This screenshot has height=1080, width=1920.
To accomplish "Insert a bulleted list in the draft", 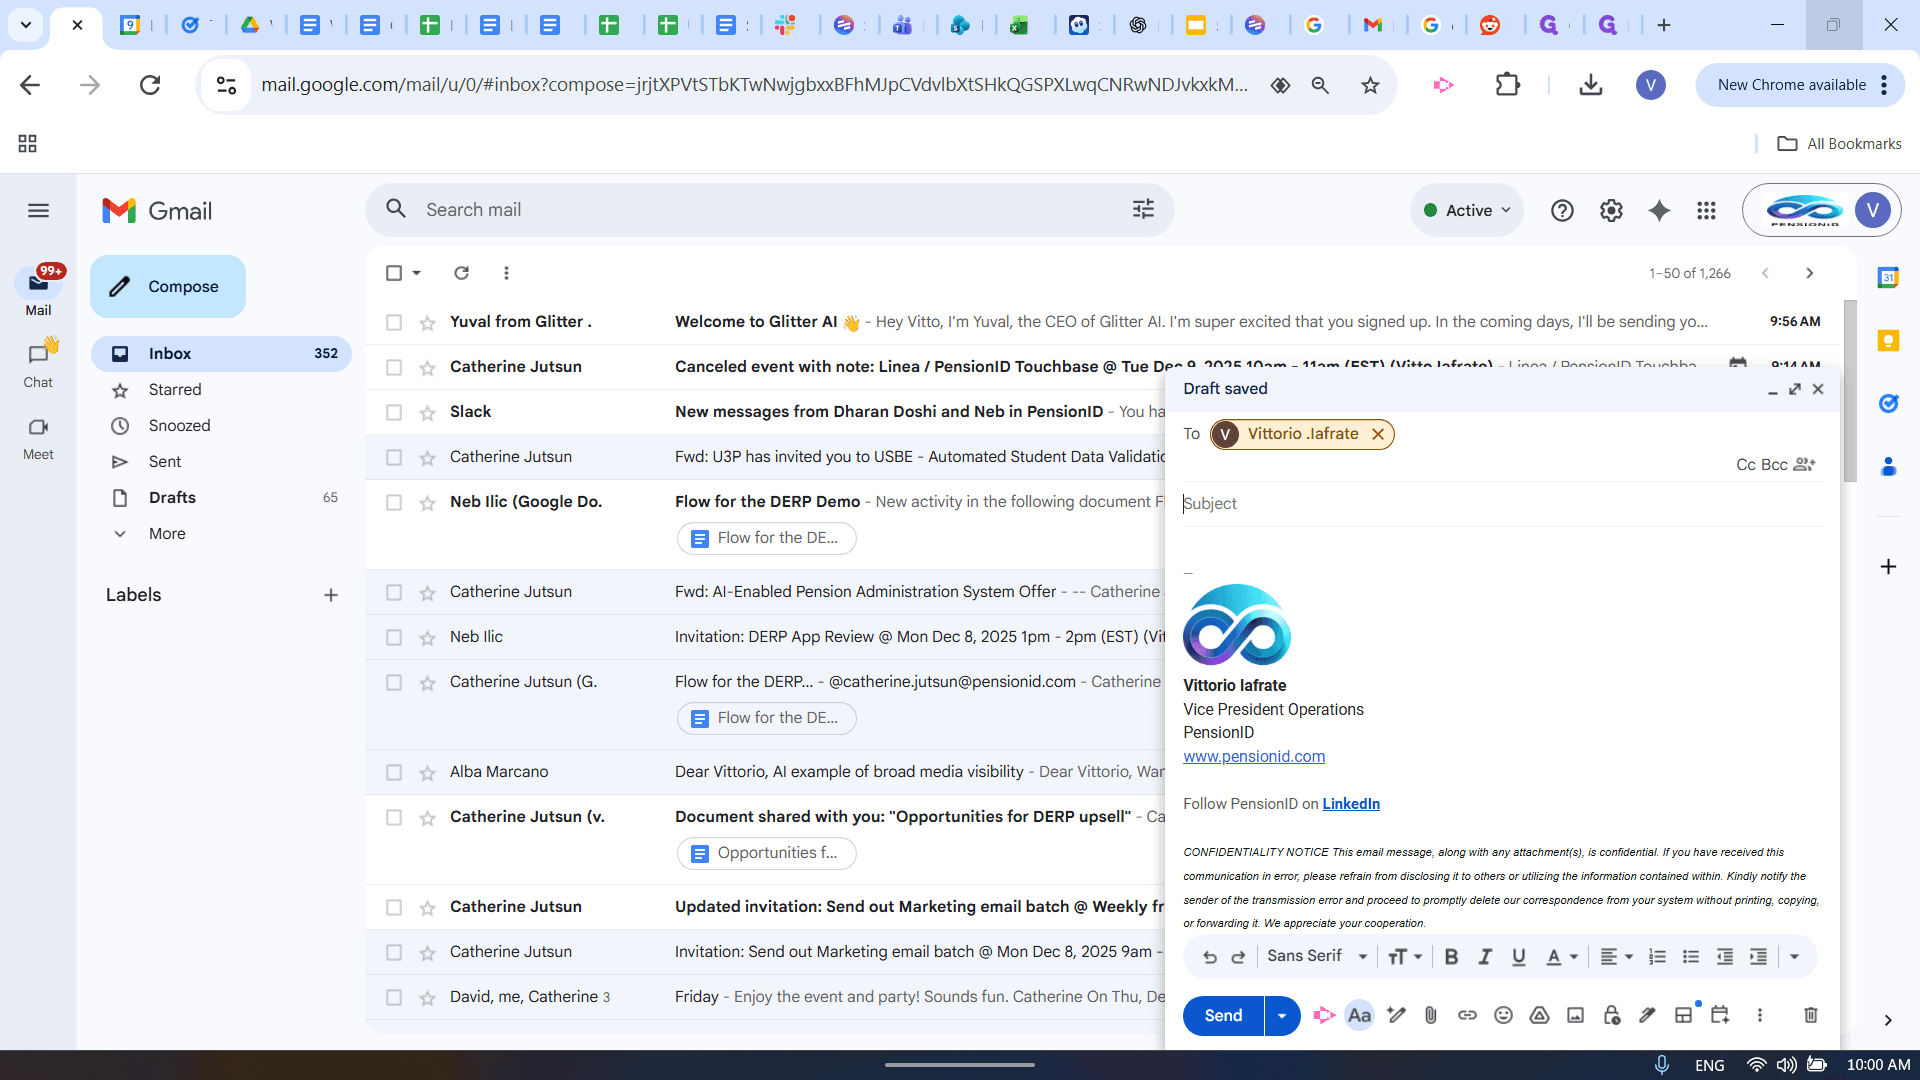I will pos(1691,957).
